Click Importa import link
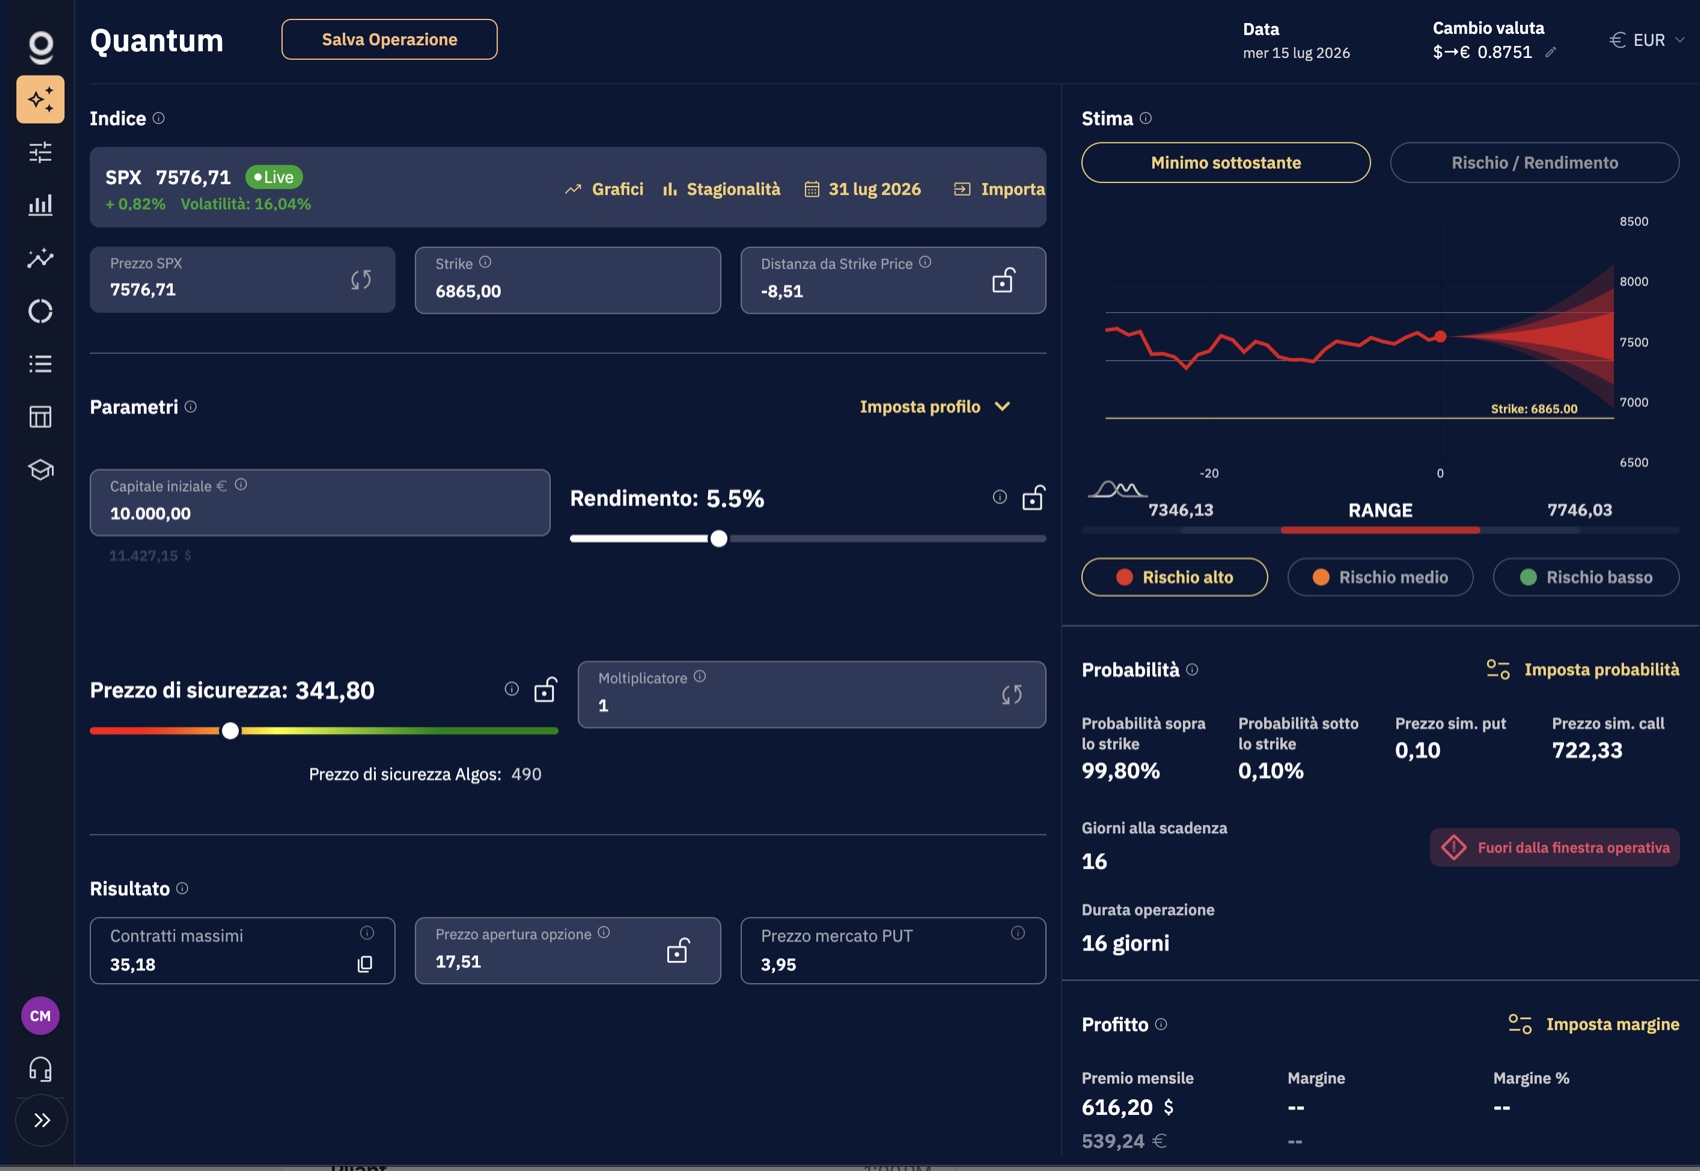 pos(999,189)
